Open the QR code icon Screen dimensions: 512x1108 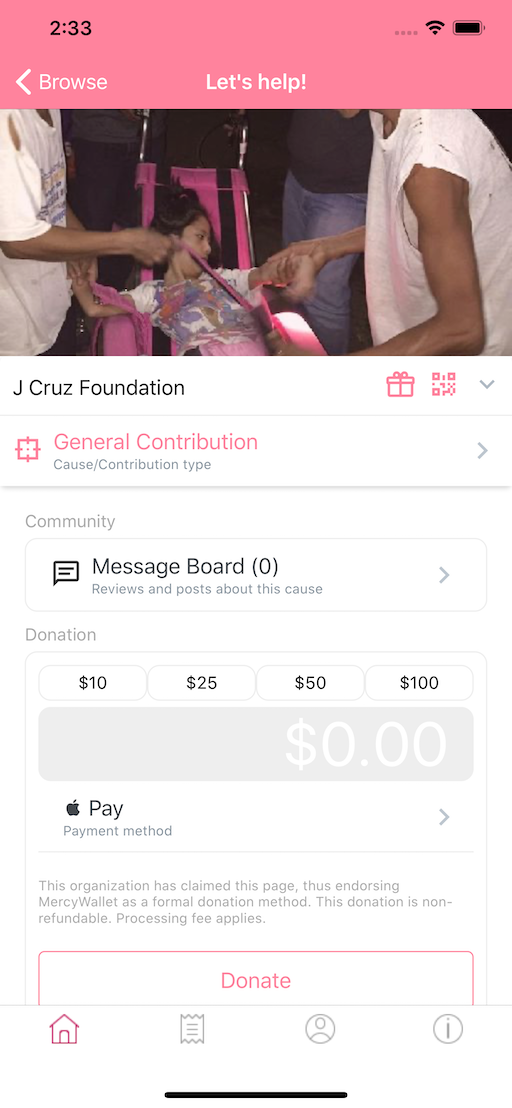coord(443,385)
